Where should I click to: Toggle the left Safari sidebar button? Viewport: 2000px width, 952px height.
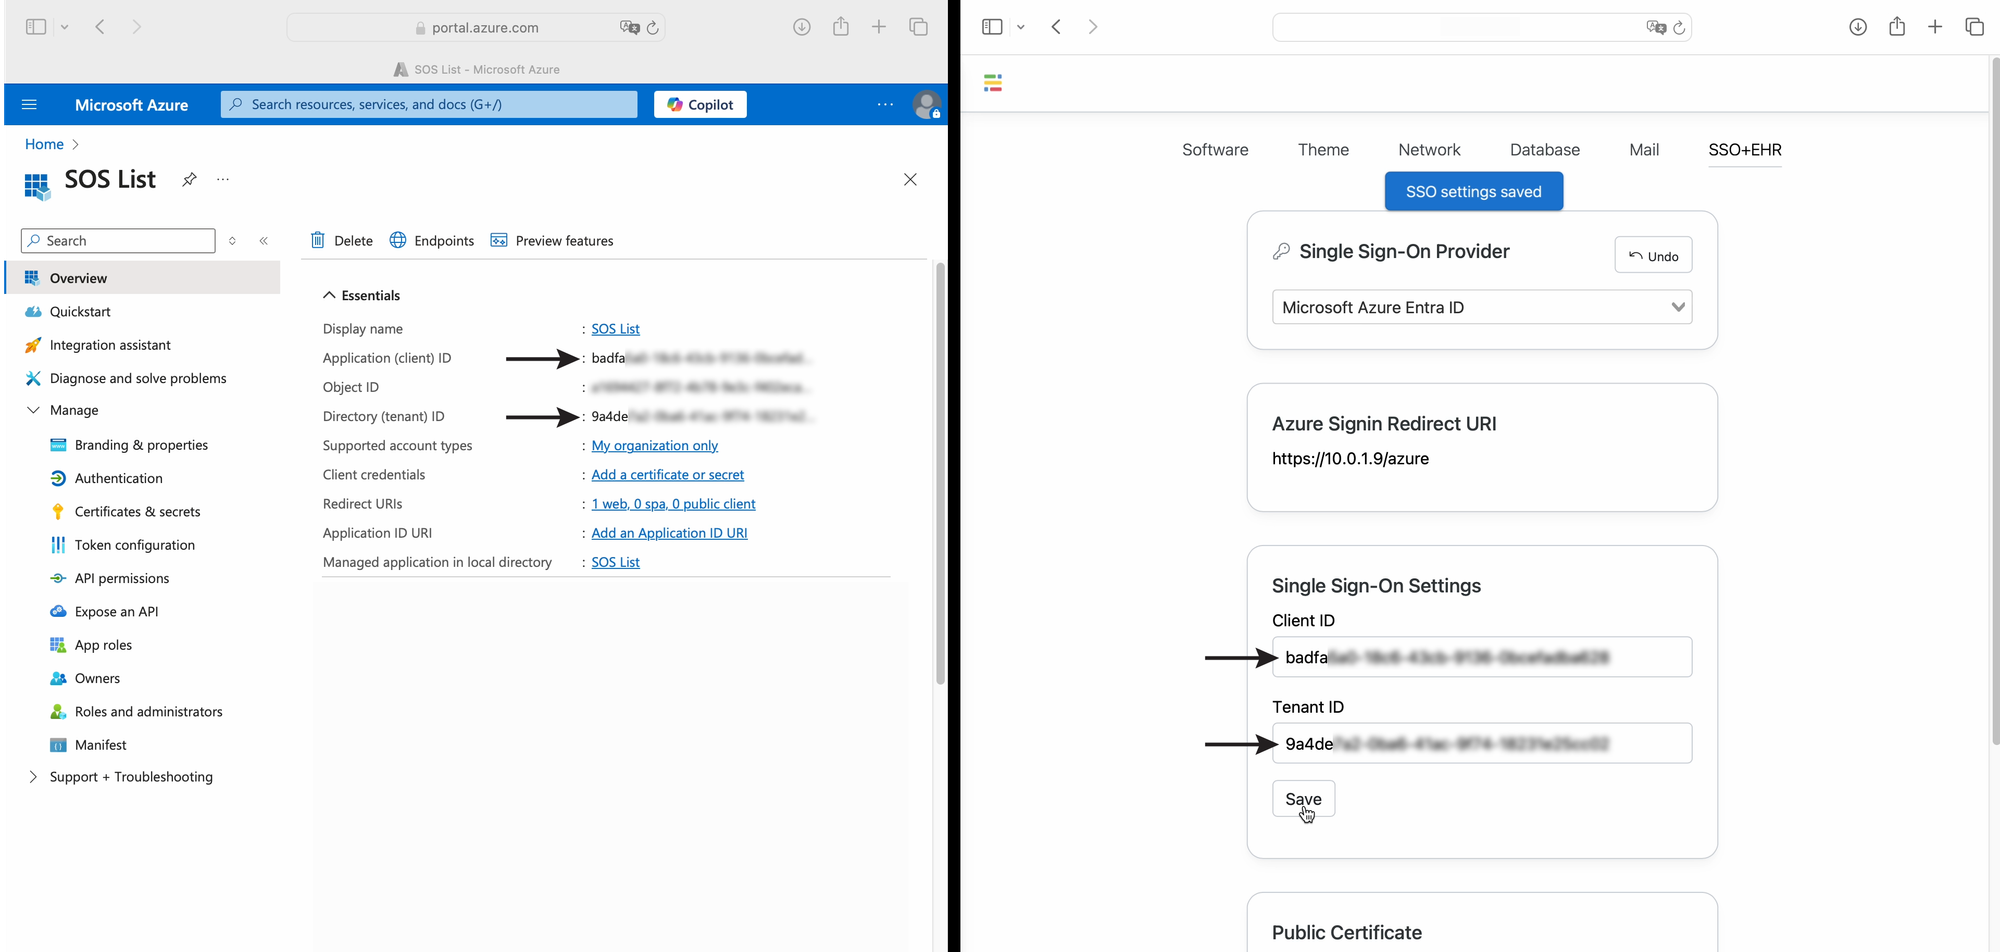(x=36, y=27)
